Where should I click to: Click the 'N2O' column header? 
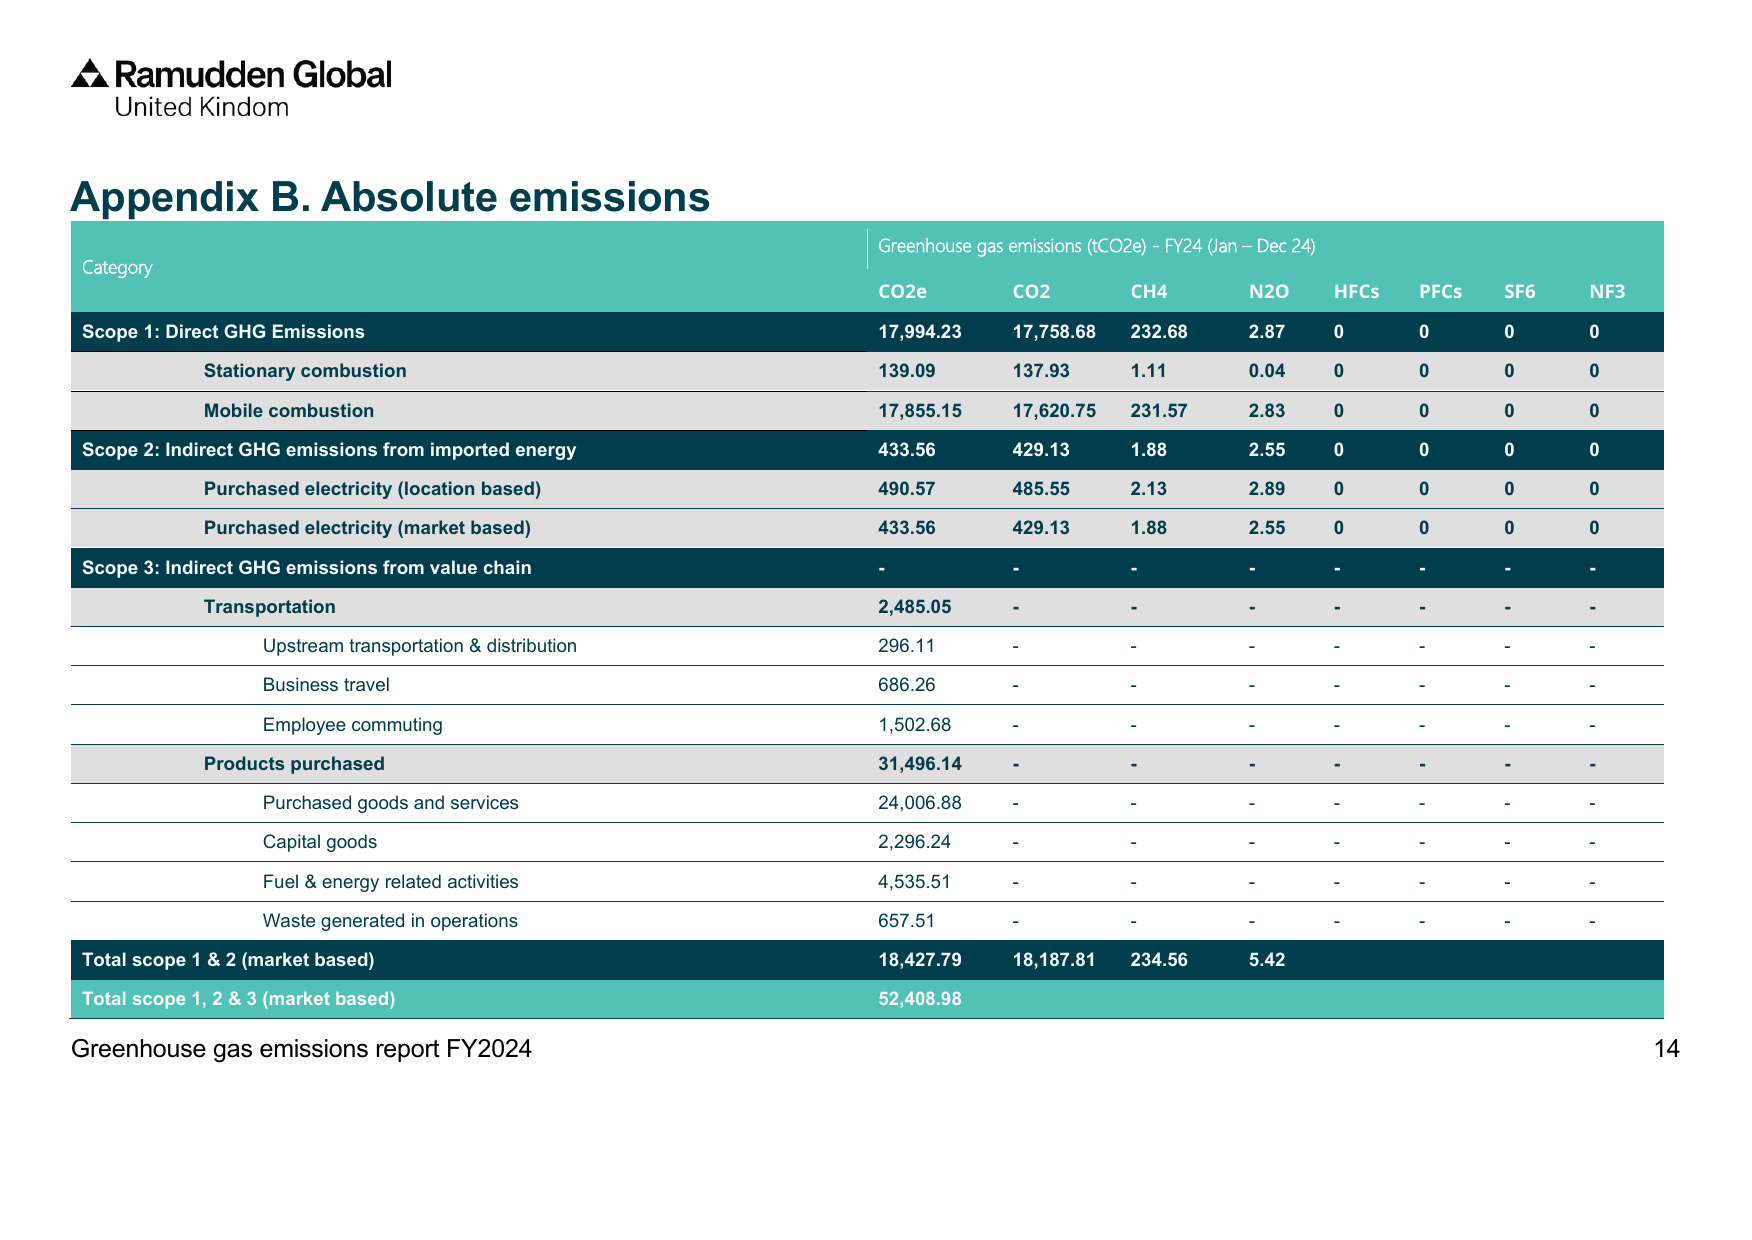[x=1269, y=292]
